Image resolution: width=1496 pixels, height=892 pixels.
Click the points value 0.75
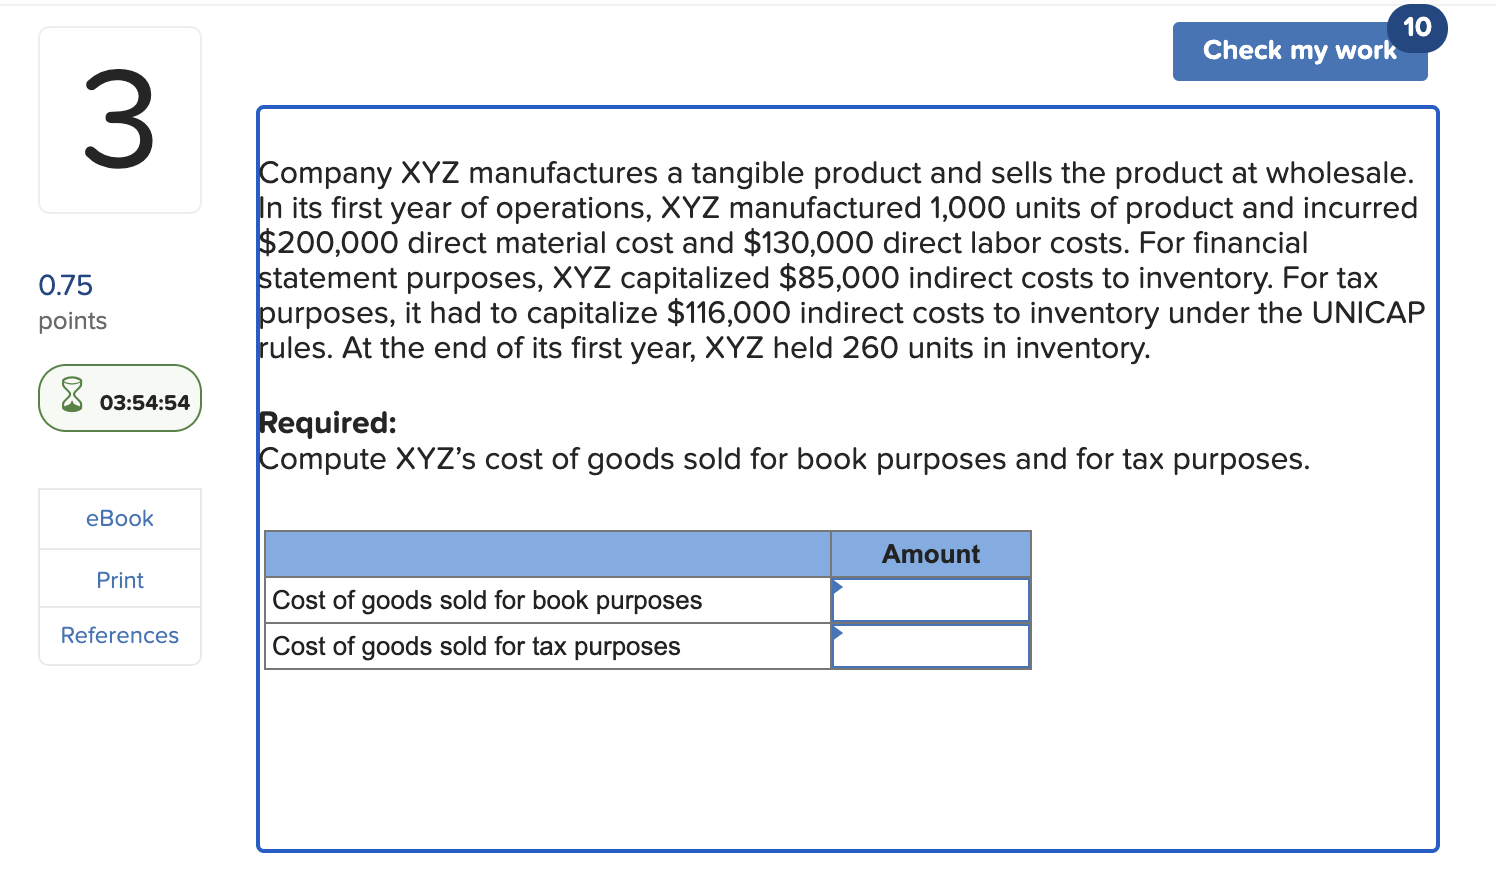tap(65, 285)
